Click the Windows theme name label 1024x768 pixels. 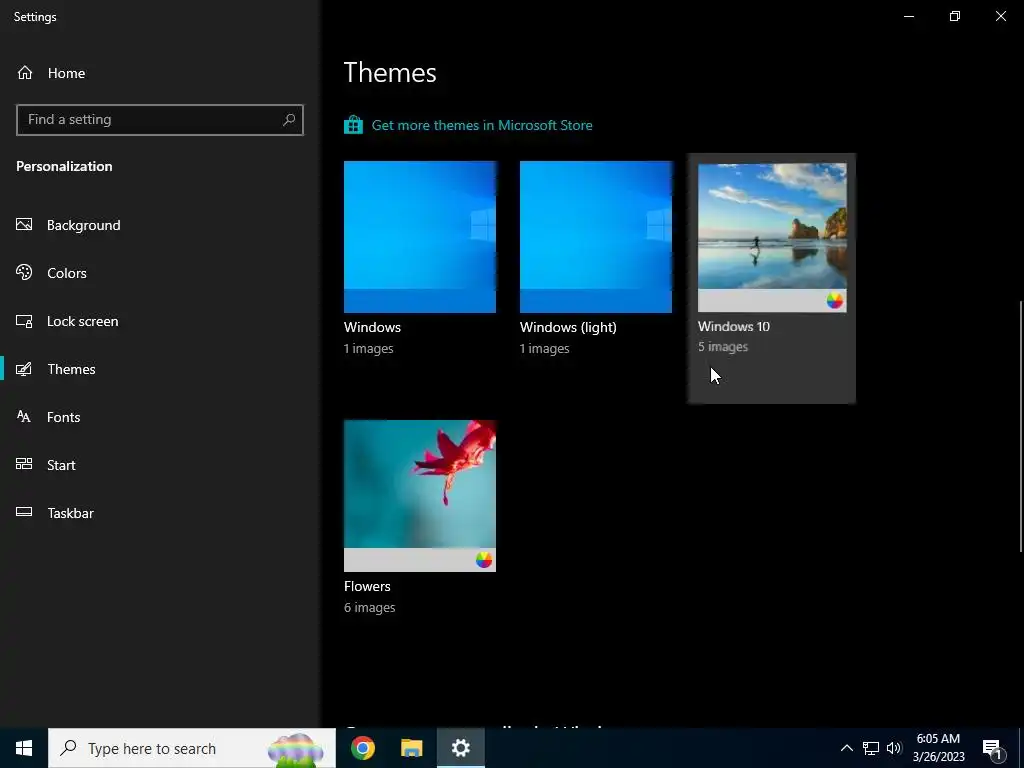coord(372,327)
